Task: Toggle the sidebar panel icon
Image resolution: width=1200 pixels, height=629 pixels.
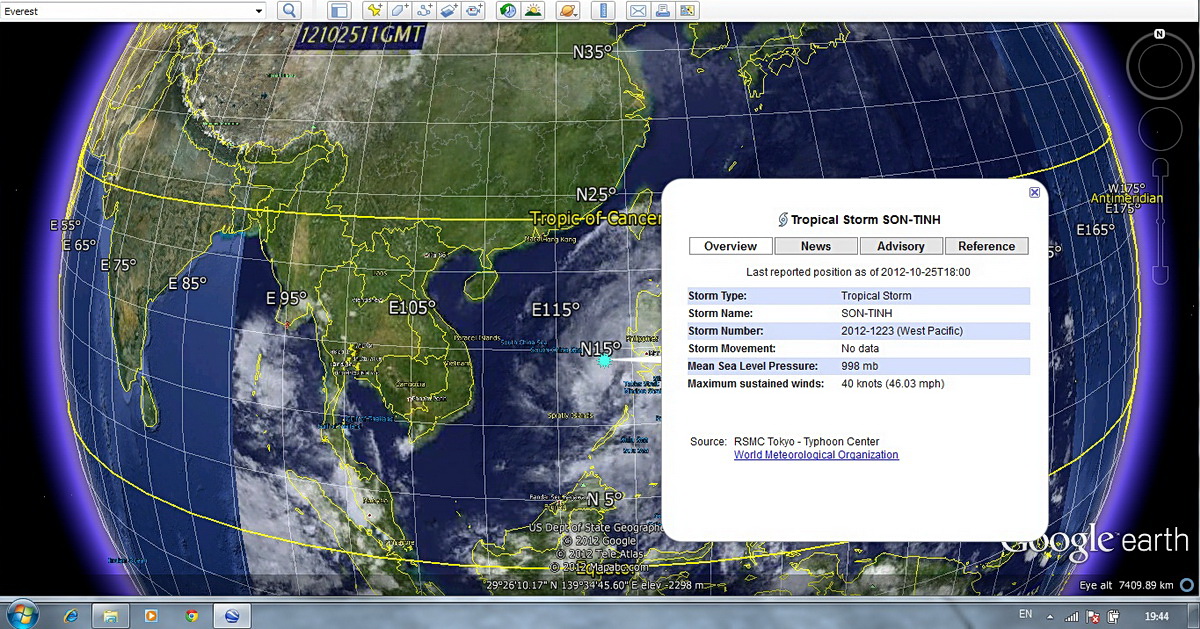Action: coord(339,10)
